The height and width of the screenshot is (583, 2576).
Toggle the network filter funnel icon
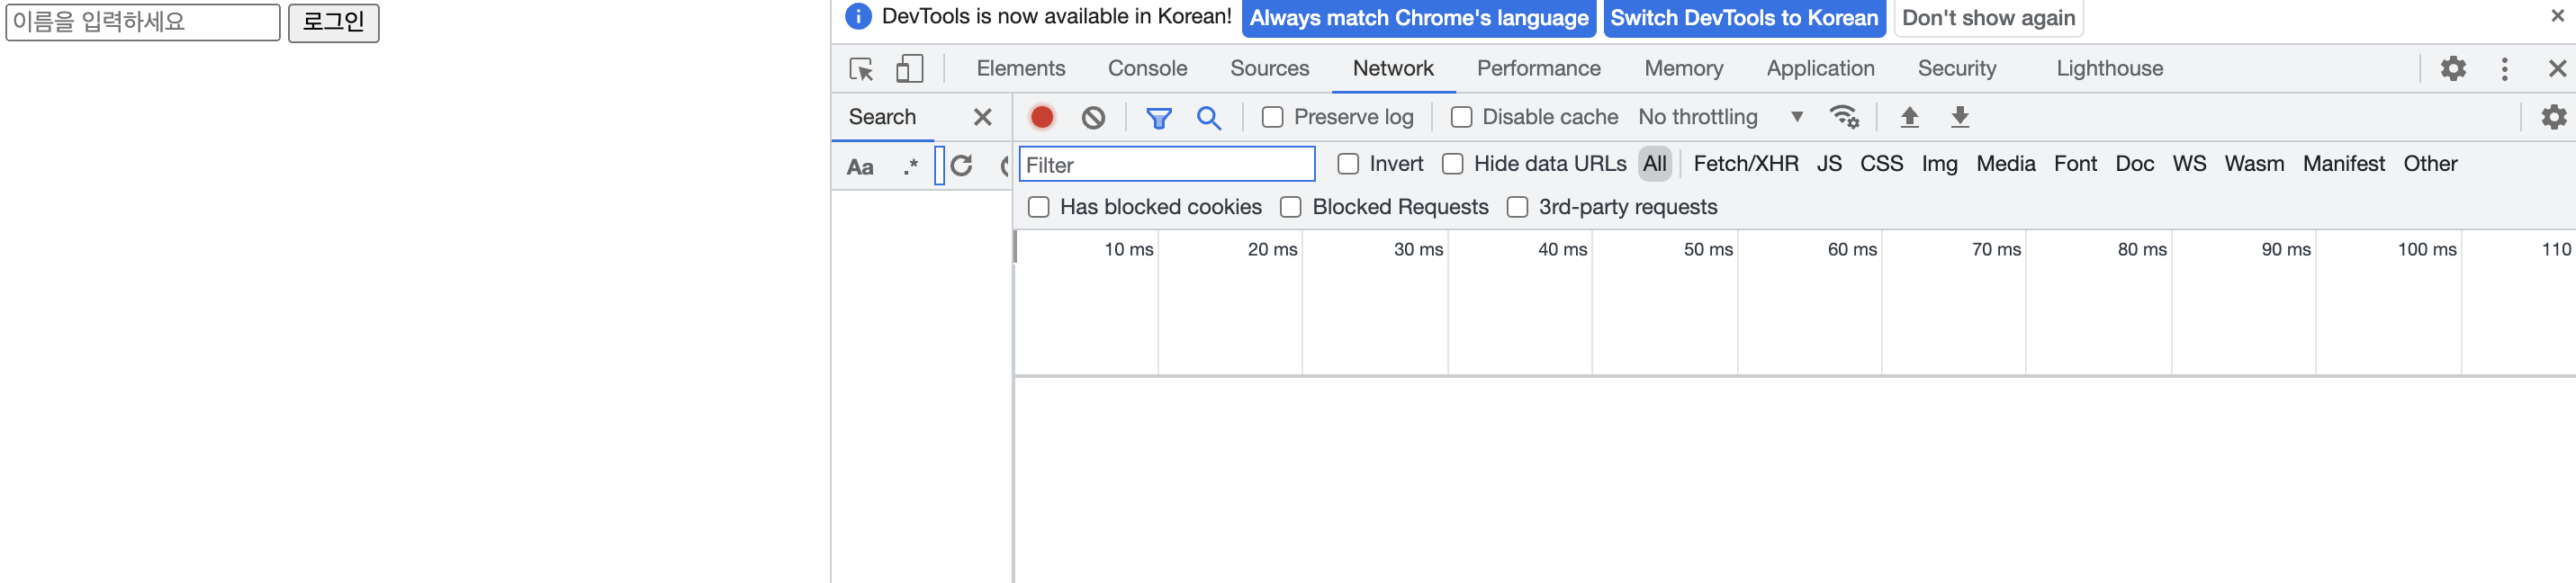click(x=1158, y=118)
